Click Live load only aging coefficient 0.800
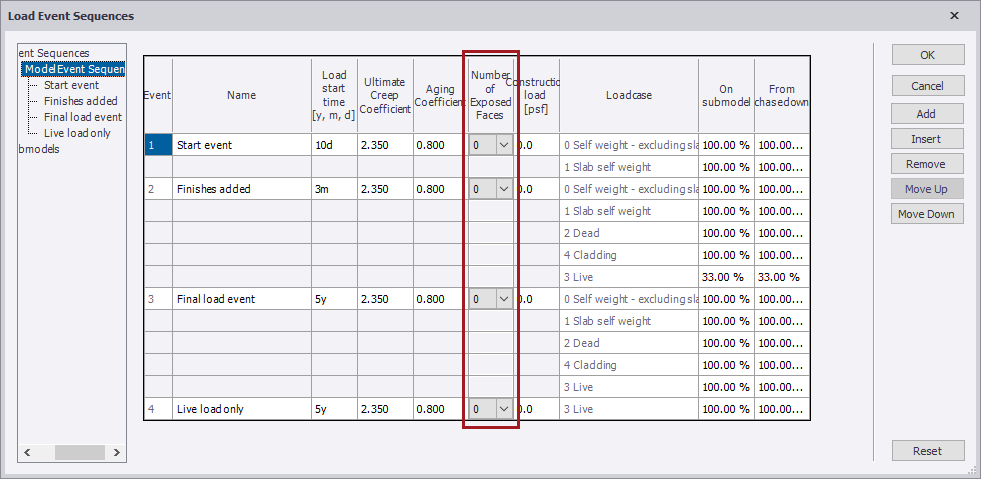The height and width of the screenshot is (479, 981). point(440,409)
